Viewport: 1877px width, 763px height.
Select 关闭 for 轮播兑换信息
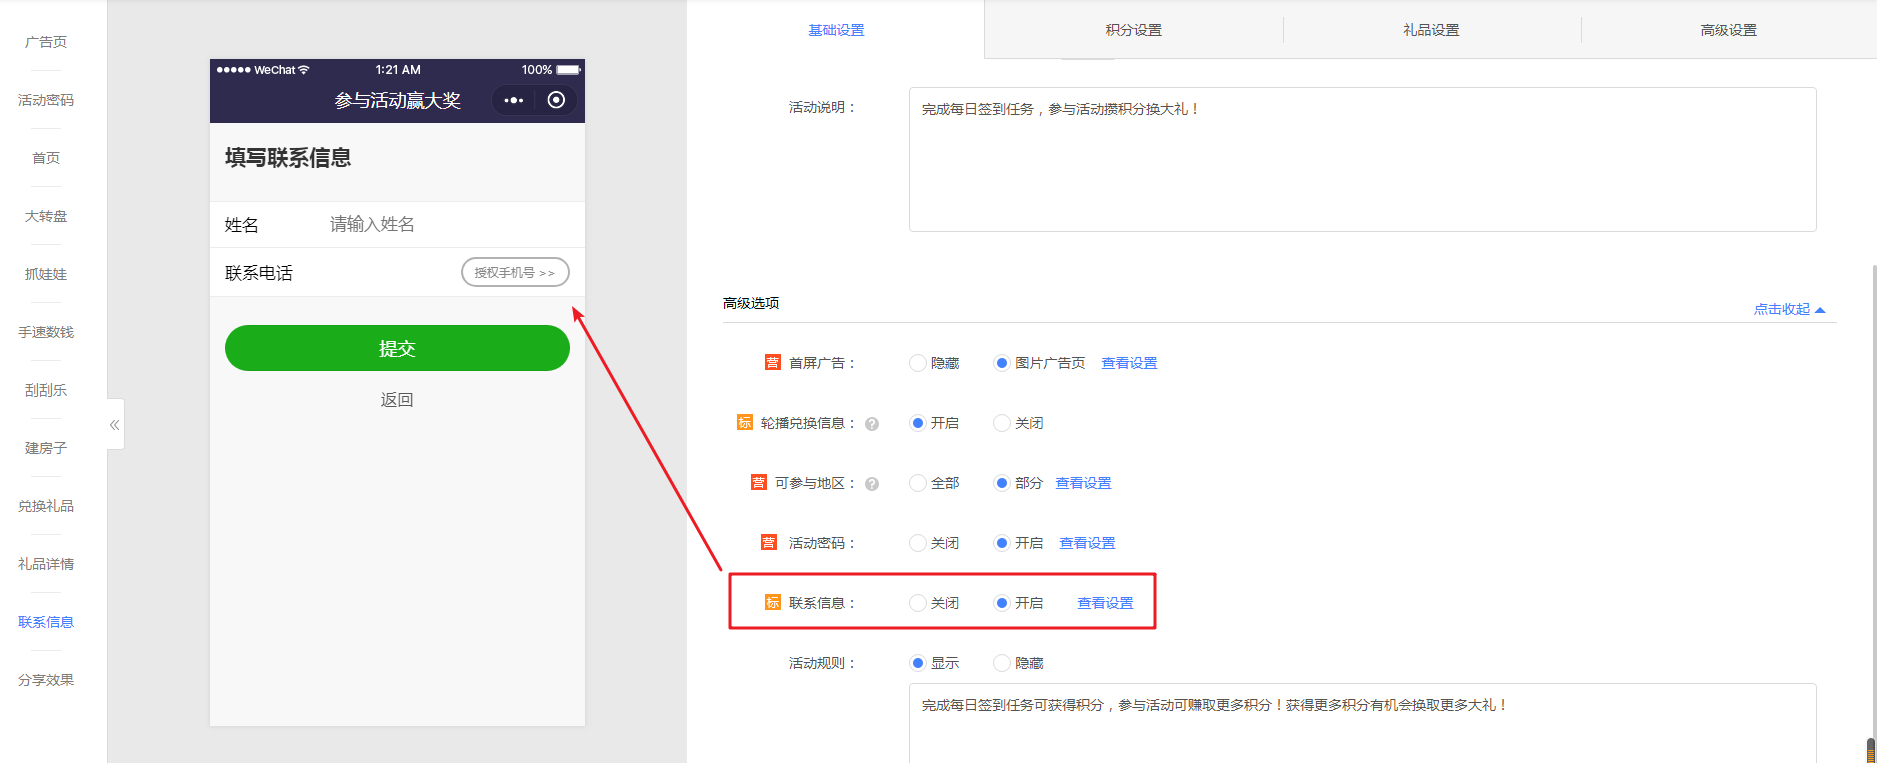coord(1001,423)
